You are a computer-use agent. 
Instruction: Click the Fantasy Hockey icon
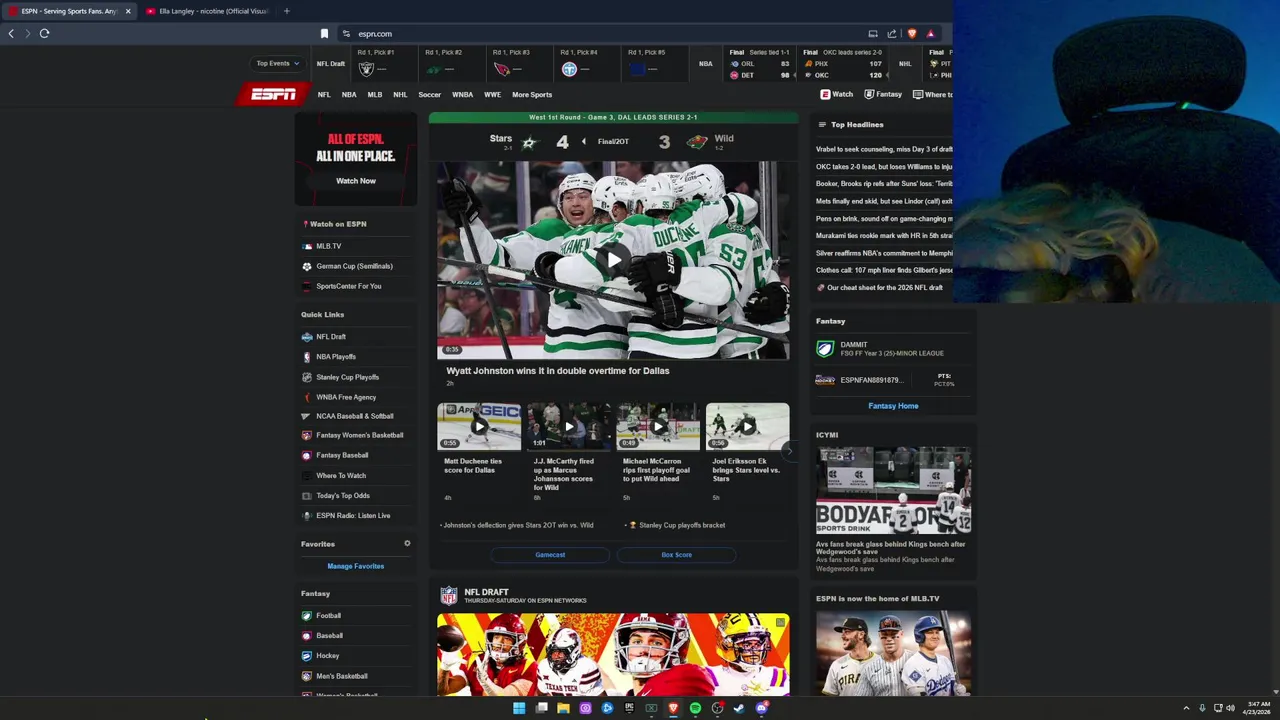[x=307, y=656]
